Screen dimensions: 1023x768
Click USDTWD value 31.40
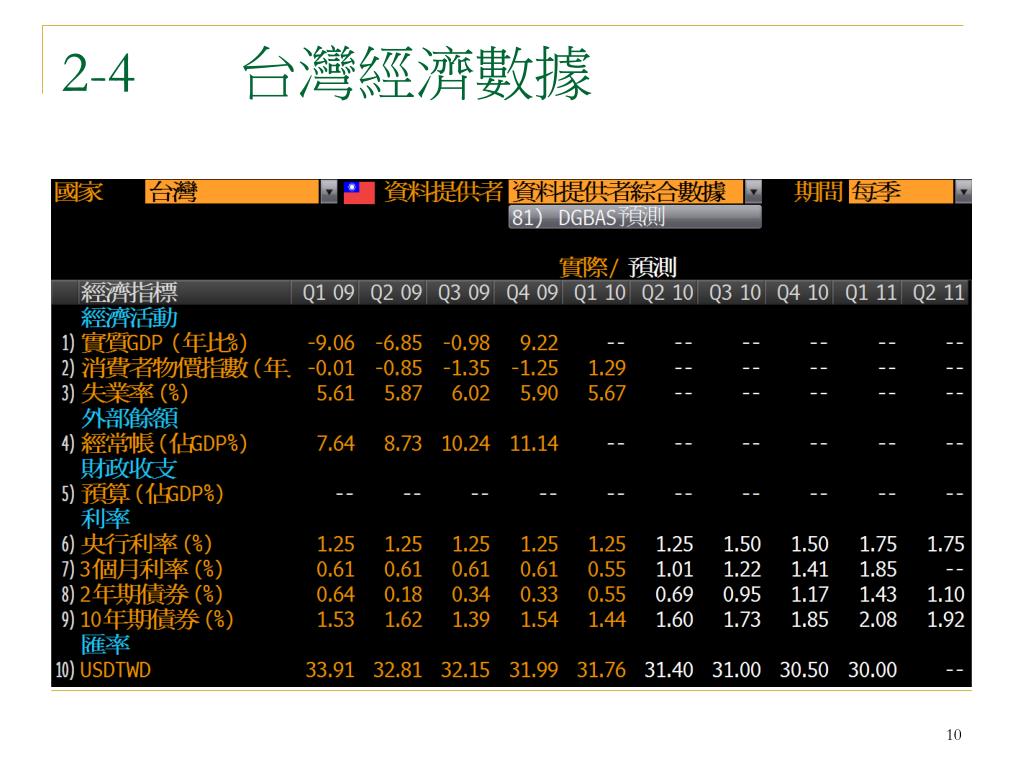[x=669, y=670]
